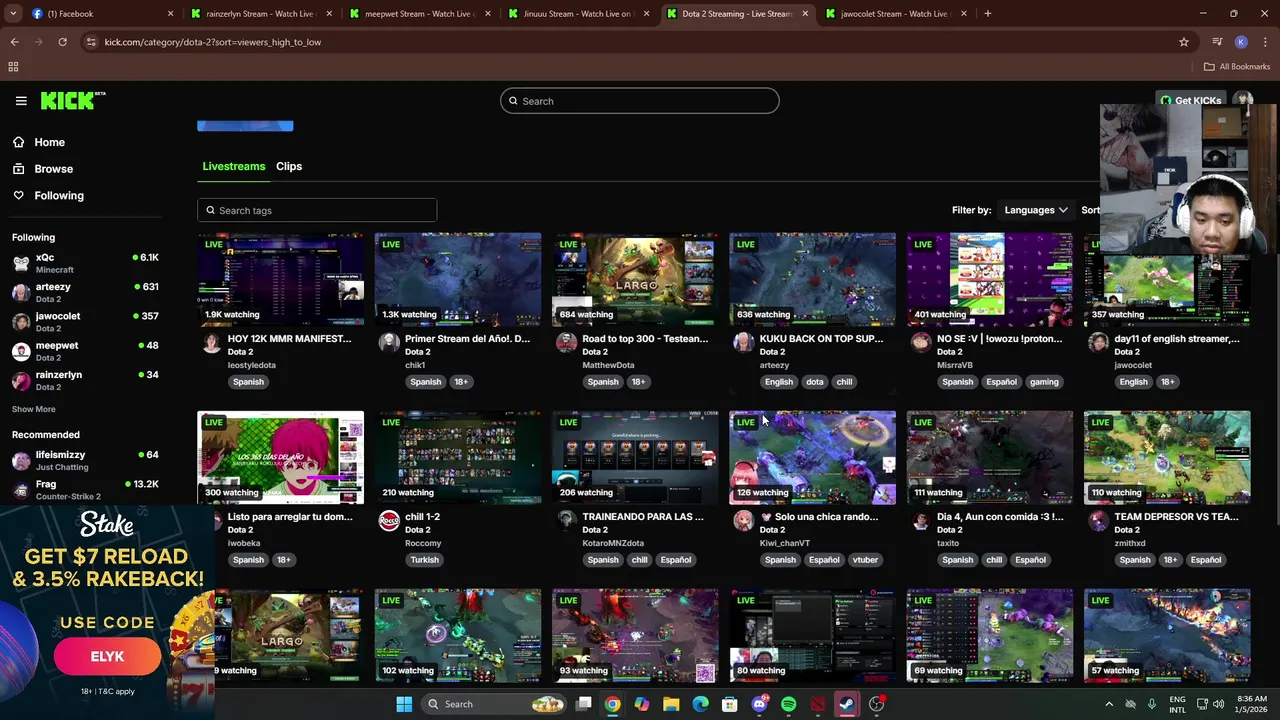Switch to the Clips tab

pyautogui.click(x=289, y=166)
